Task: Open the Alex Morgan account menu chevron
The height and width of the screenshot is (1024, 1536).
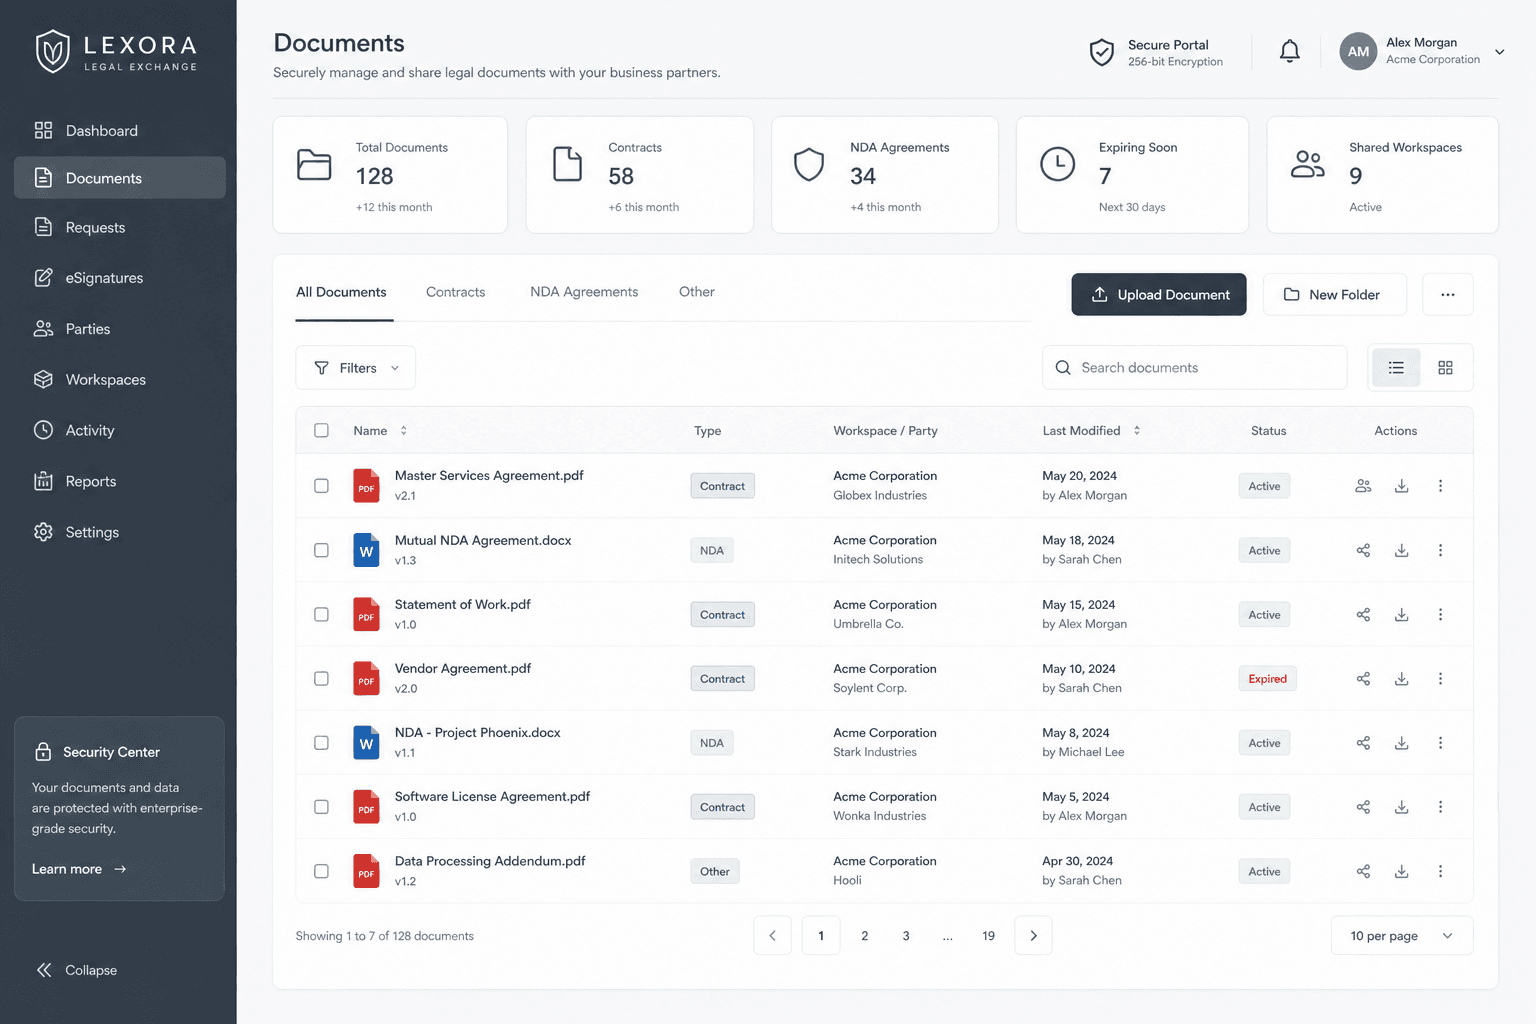Action: pos(1499,52)
